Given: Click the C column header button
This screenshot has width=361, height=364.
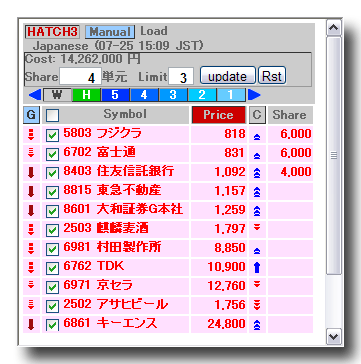Looking at the screenshot, I should point(257,115).
